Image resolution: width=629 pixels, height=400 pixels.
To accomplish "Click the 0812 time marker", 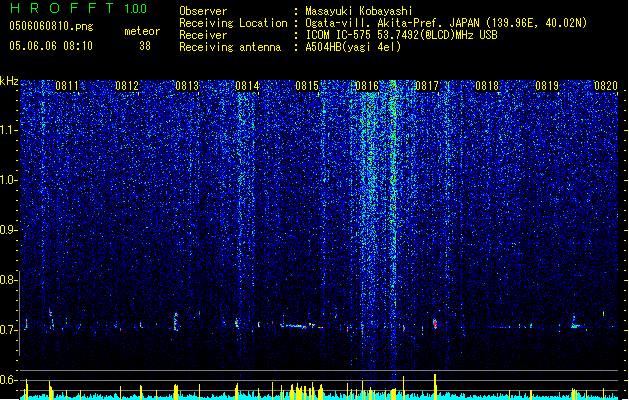I will click(x=127, y=86).
